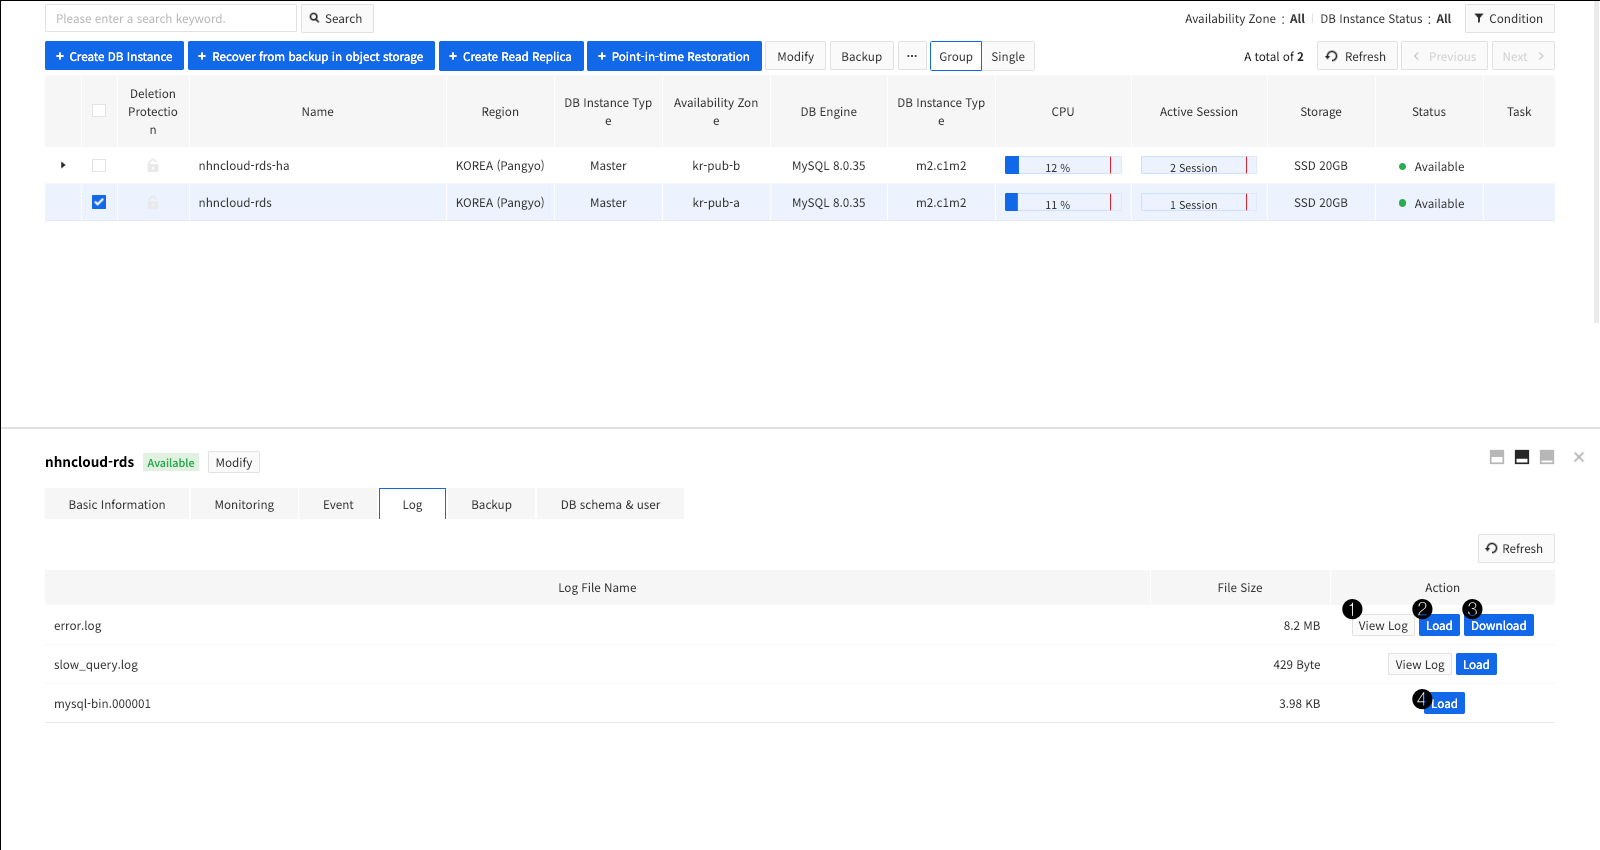The image size is (1600, 850).
Task: Click the Log File Name column header
Action: [597, 587]
